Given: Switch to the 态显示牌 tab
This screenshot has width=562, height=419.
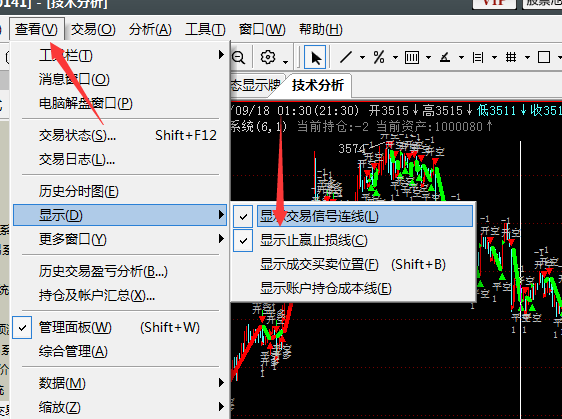Looking at the screenshot, I should click(x=255, y=85).
